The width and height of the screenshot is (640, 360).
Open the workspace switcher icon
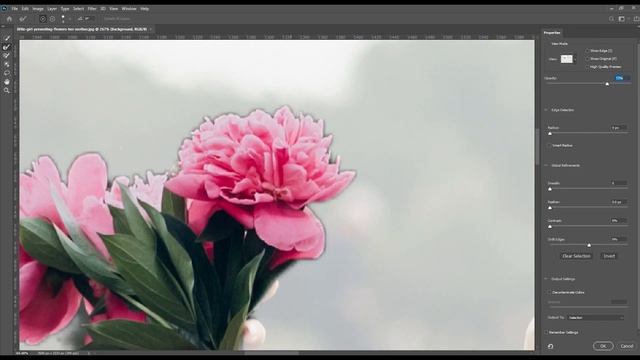(x=622, y=19)
